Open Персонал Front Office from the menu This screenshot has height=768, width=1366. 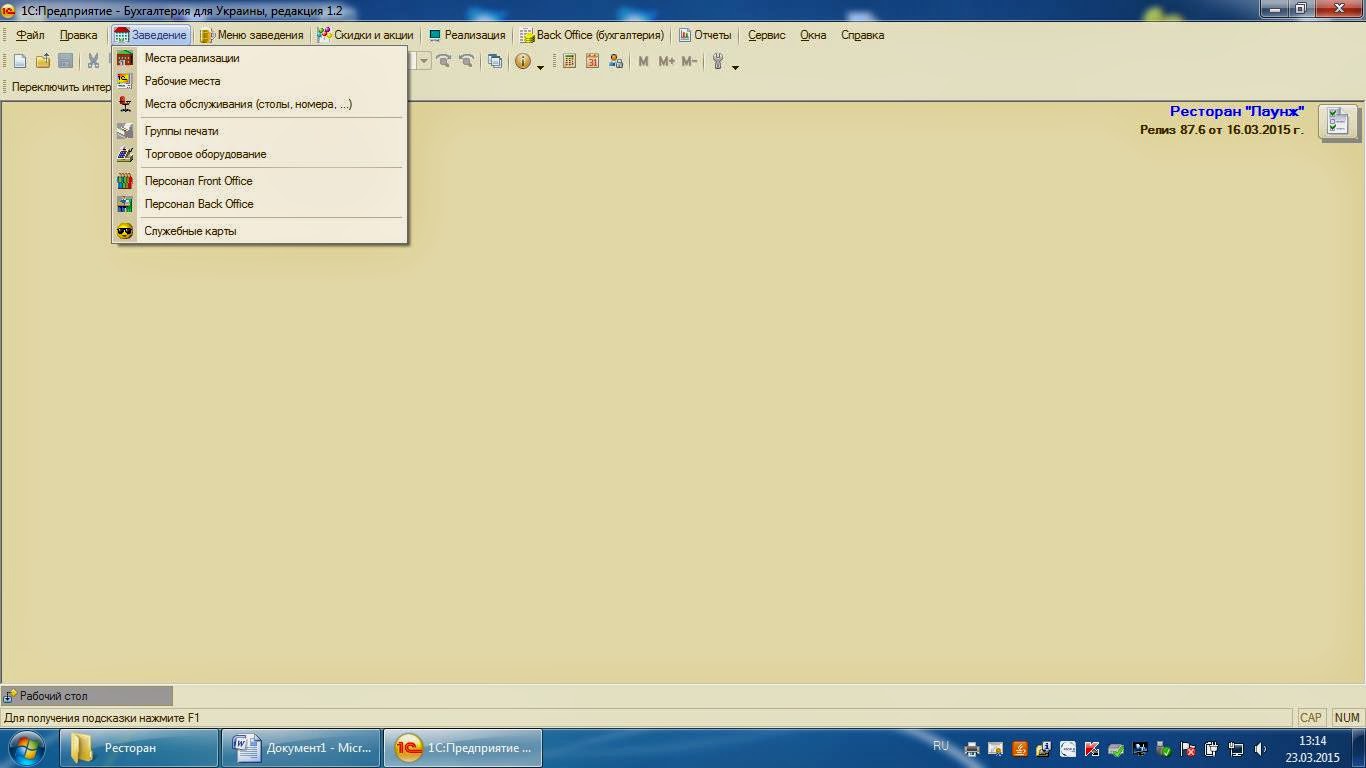260,181
